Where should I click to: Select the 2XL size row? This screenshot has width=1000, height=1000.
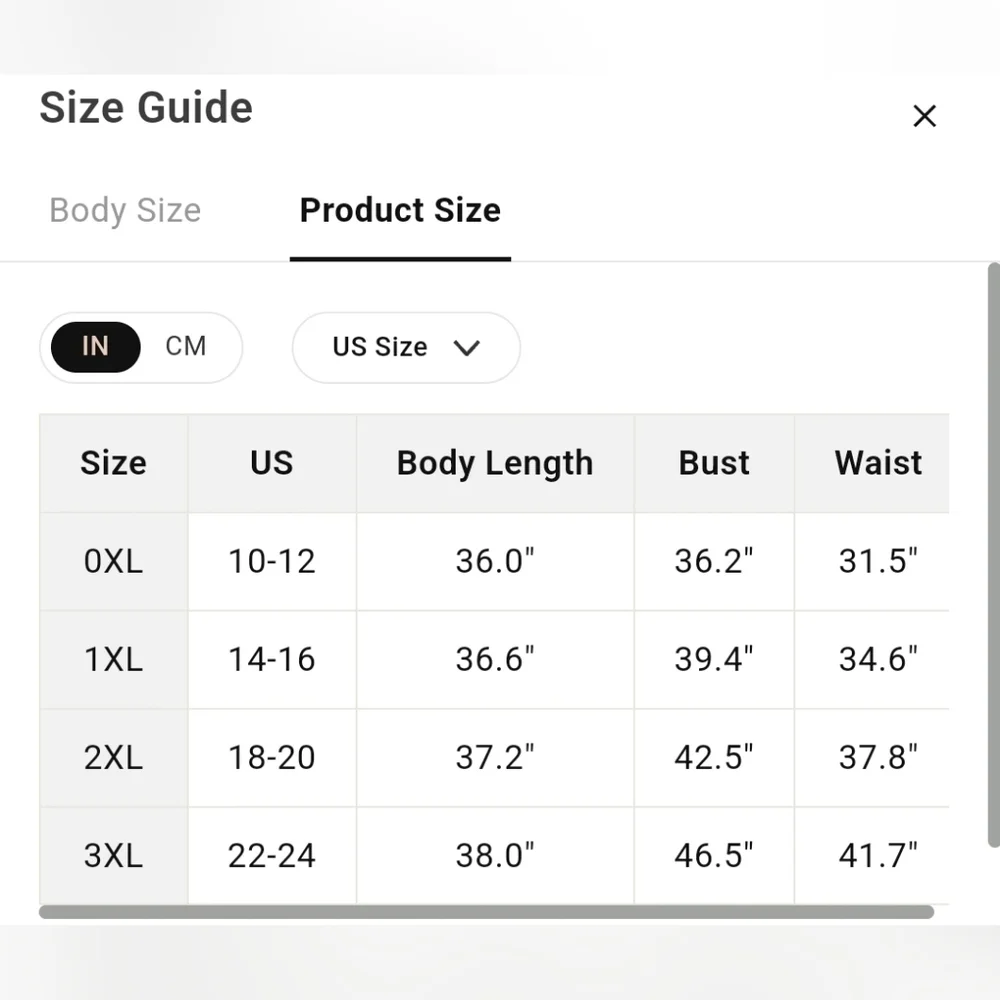tap(494, 758)
